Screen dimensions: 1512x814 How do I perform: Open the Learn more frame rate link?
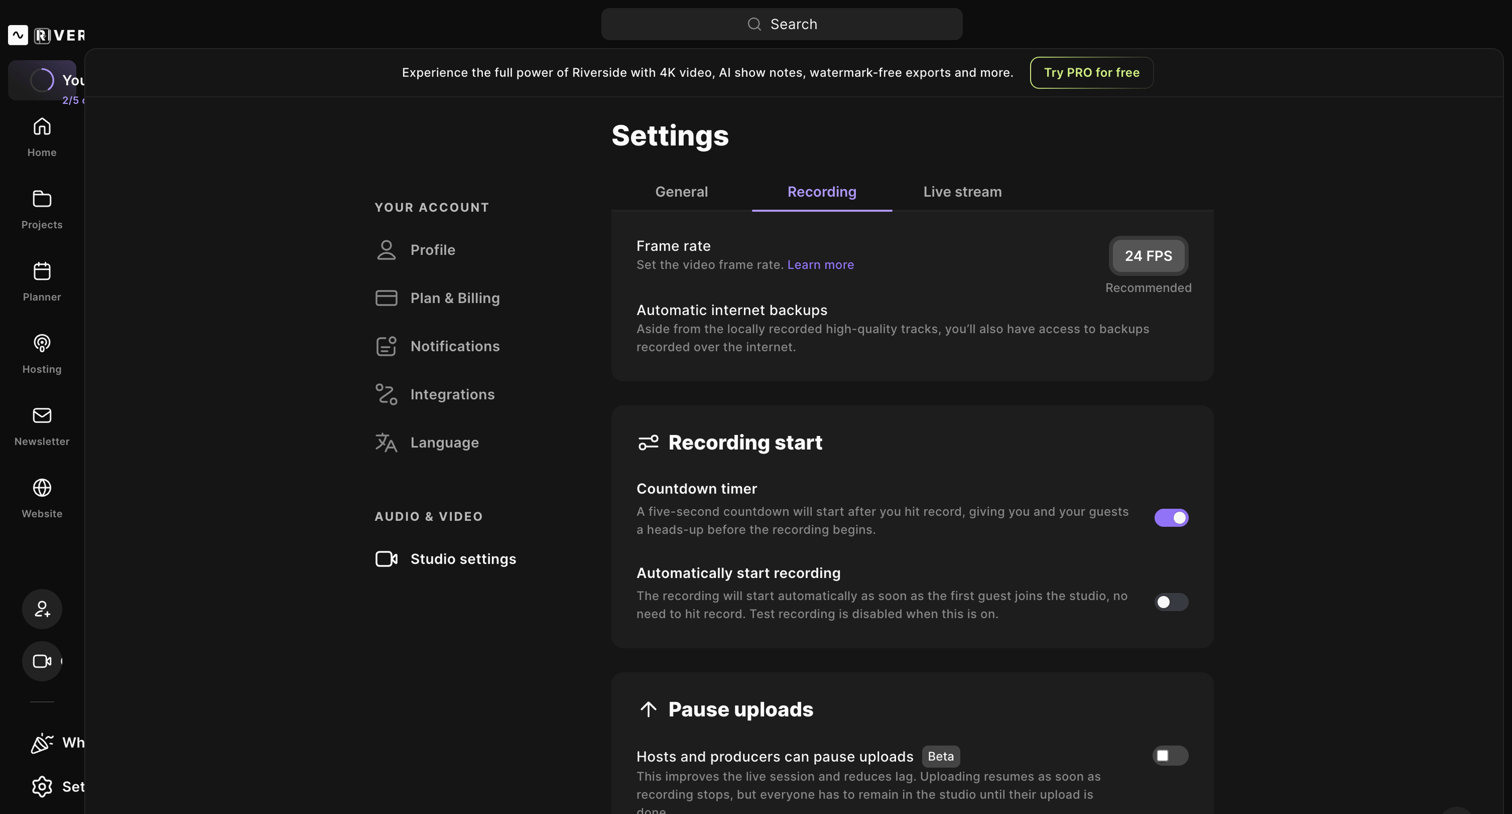[x=820, y=265]
